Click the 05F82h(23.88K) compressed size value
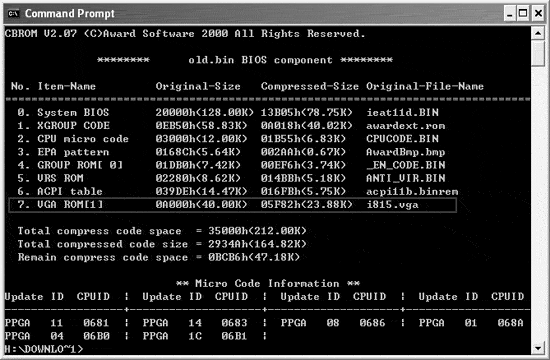 coord(307,205)
